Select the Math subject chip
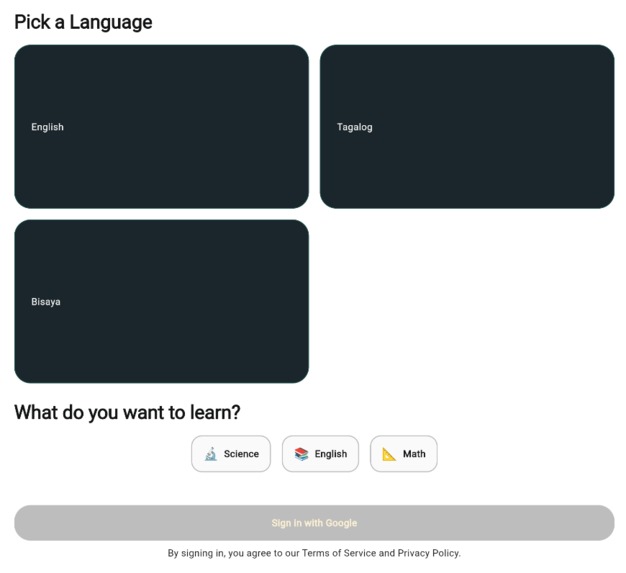Screen dimensions: 626x573 [x=404, y=454]
